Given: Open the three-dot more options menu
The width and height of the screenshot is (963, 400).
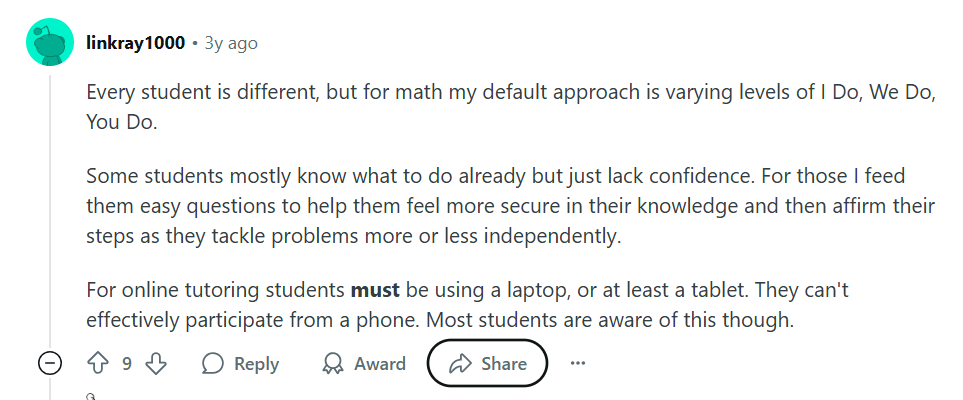Looking at the screenshot, I should [577, 364].
